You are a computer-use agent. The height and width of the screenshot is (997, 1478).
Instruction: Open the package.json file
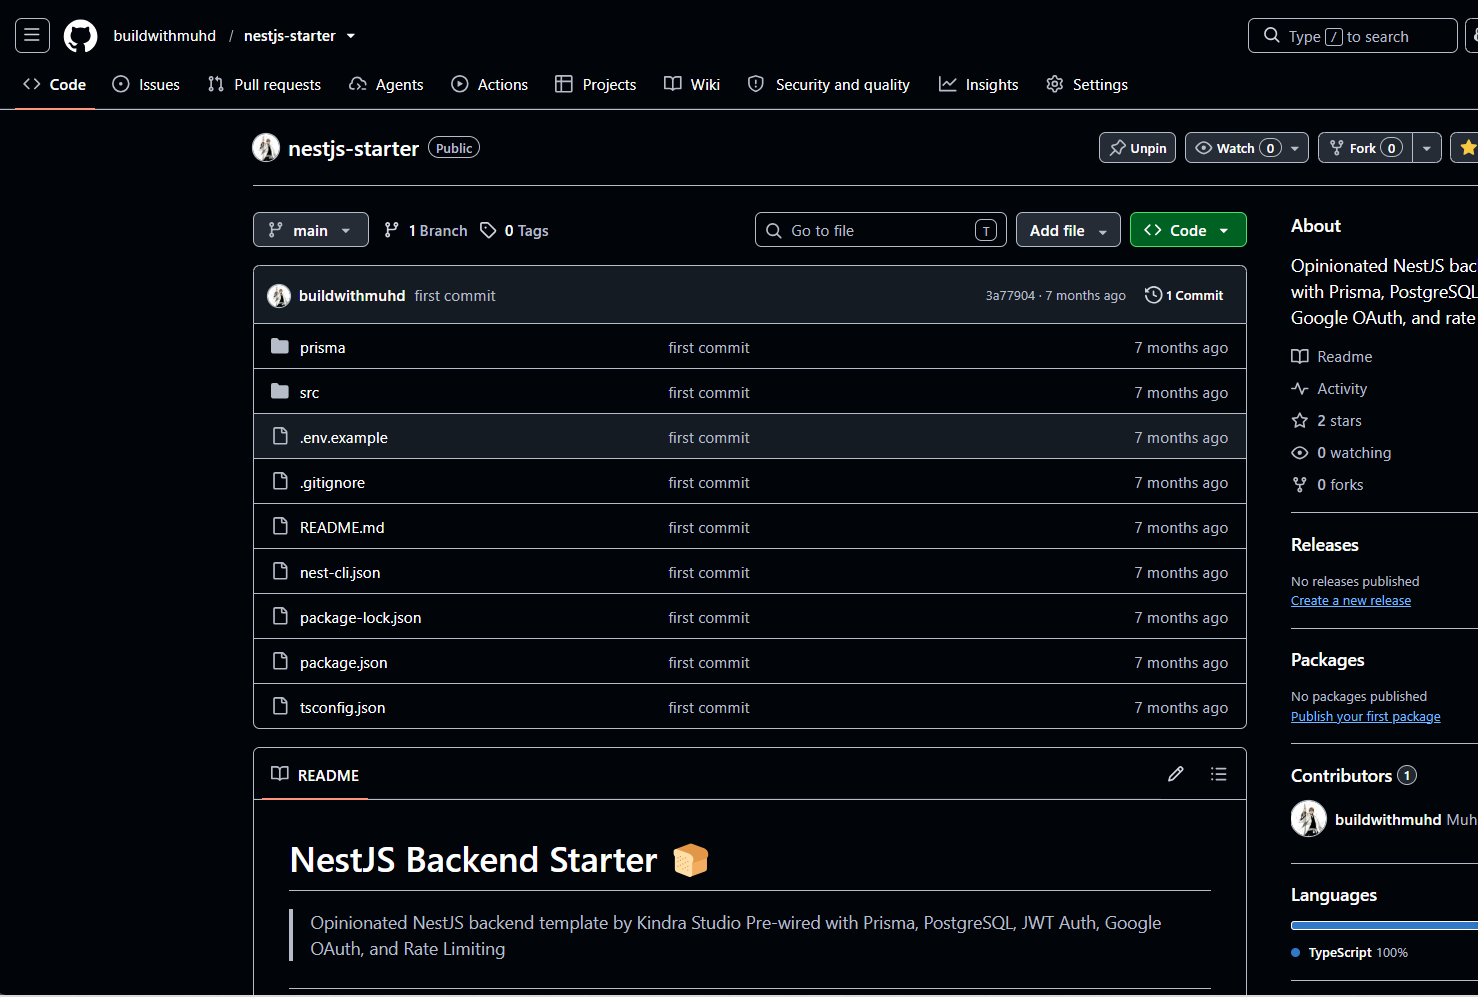(x=343, y=662)
